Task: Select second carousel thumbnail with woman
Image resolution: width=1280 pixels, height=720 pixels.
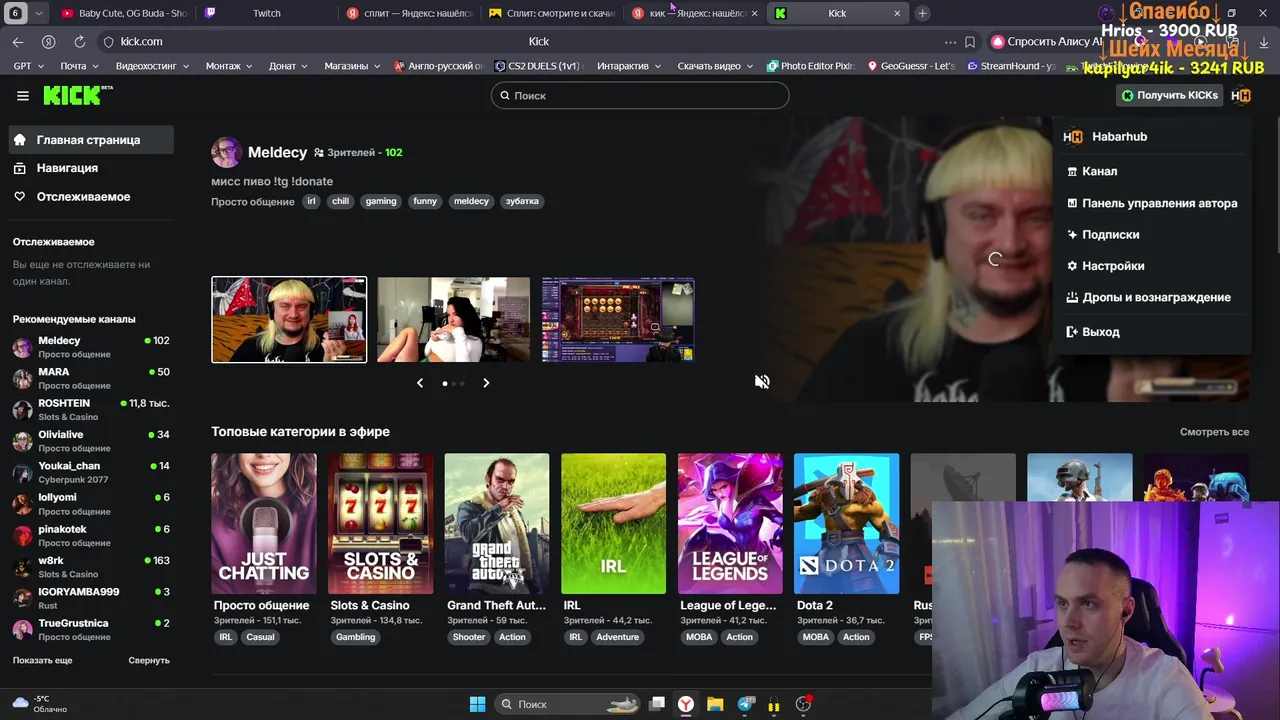Action: [x=454, y=320]
